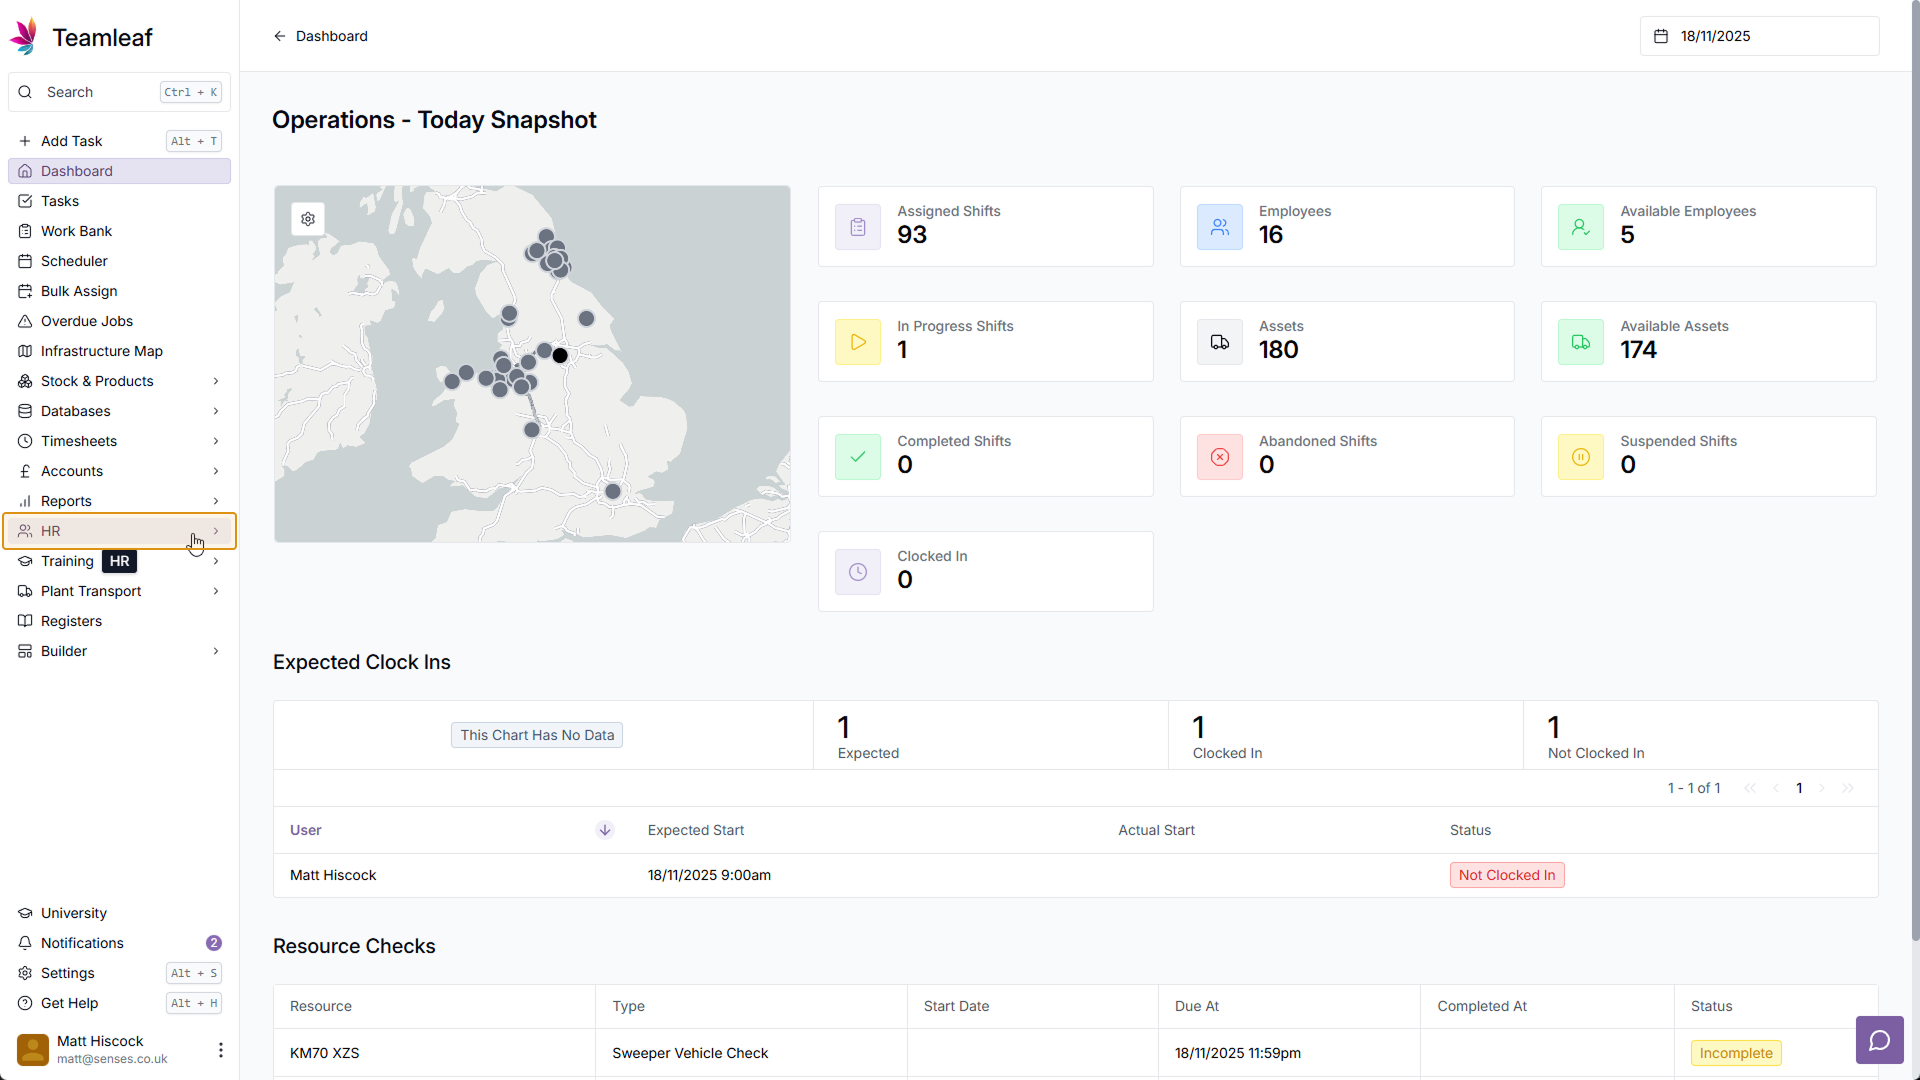The image size is (1920, 1080).
Task: Go to Infrastructure Map page
Action: coord(101,351)
